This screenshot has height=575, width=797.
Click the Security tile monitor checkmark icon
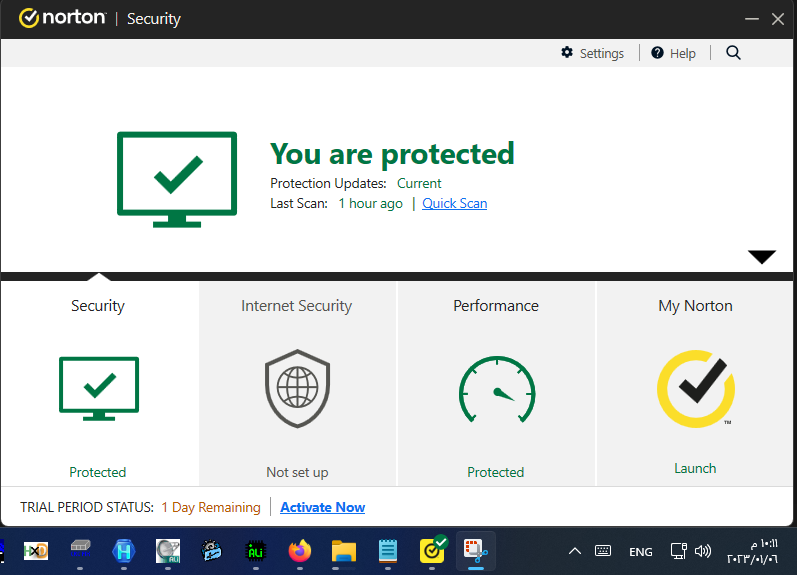(x=99, y=388)
